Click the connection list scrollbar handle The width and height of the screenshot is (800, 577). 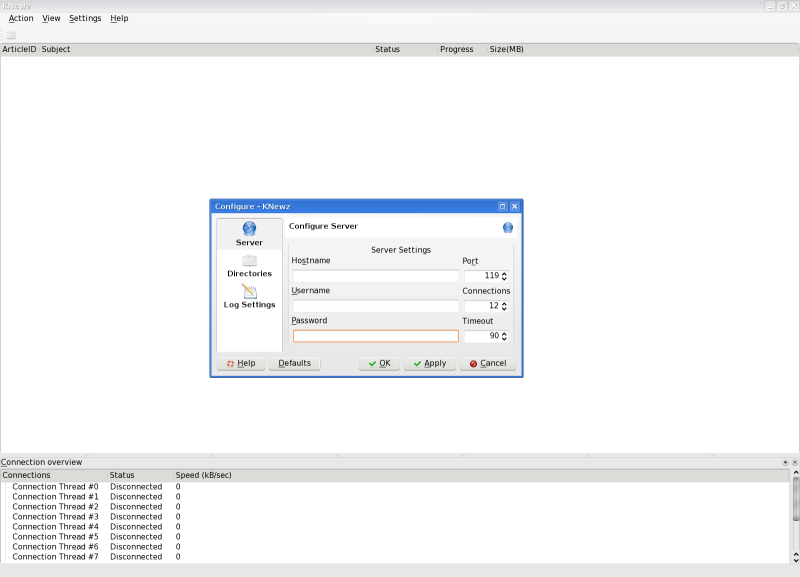[x=795, y=499]
